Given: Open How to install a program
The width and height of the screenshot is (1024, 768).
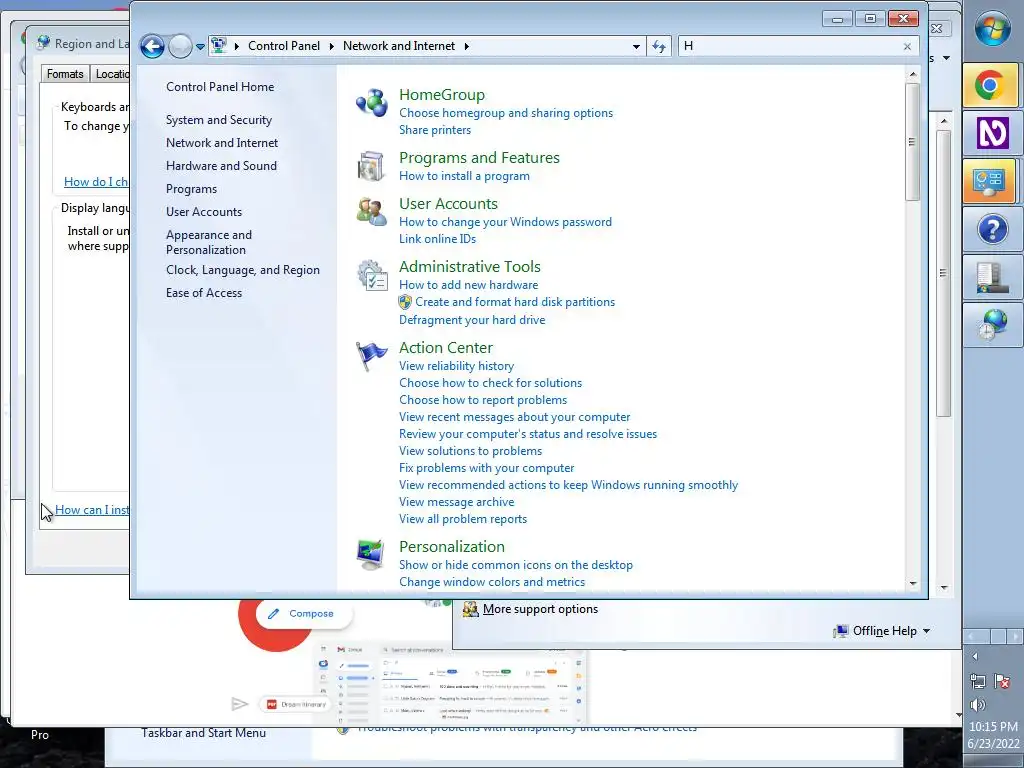Looking at the screenshot, I should tap(464, 176).
